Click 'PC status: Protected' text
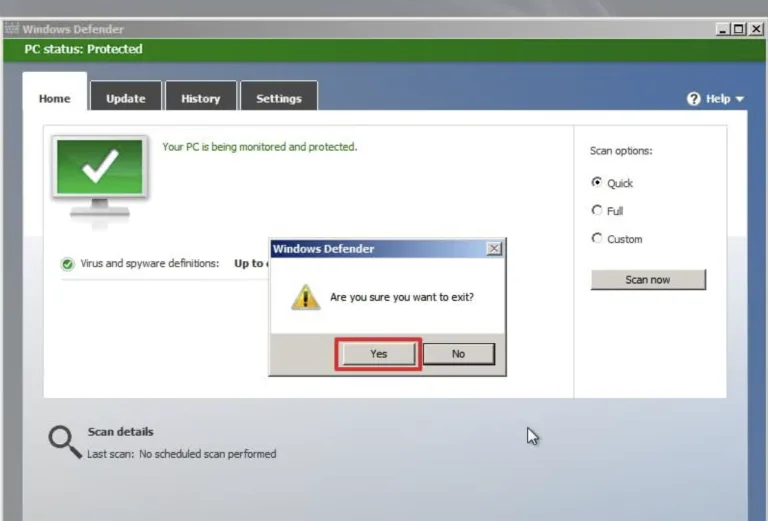Screen dimensions: 768x521 click(x=84, y=49)
